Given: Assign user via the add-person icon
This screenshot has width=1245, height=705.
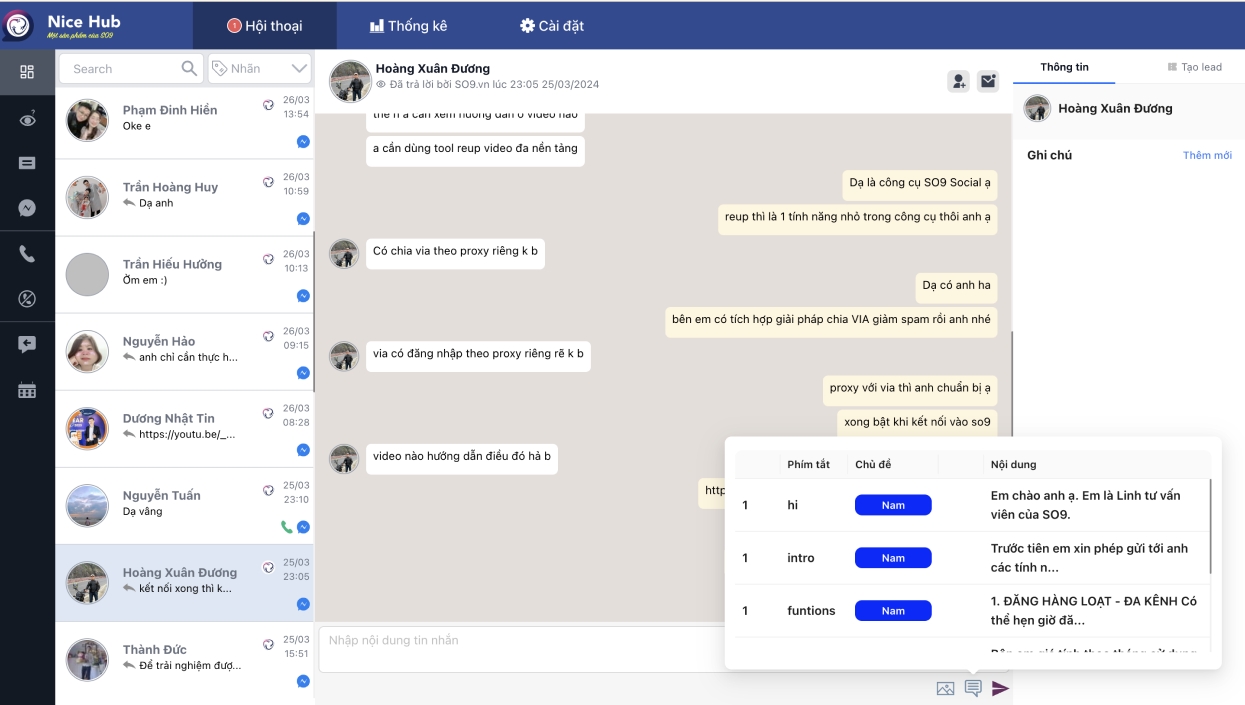Looking at the screenshot, I should point(958,82).
